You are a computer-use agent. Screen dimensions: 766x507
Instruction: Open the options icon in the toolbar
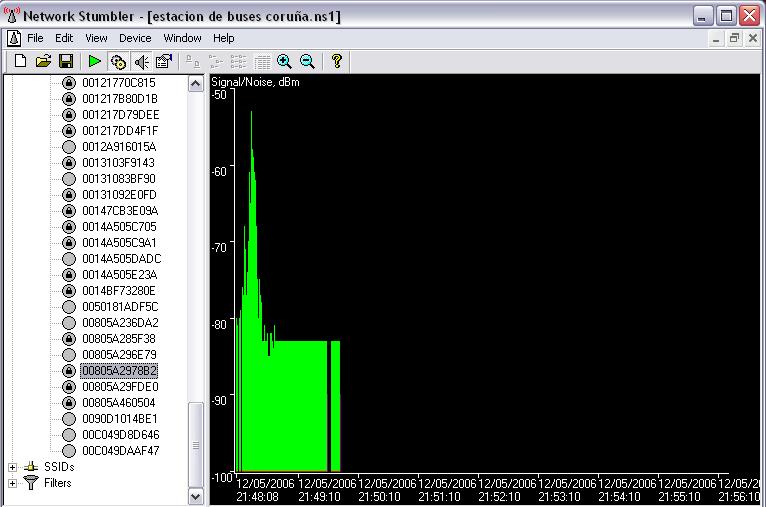[x=164, y=62]
